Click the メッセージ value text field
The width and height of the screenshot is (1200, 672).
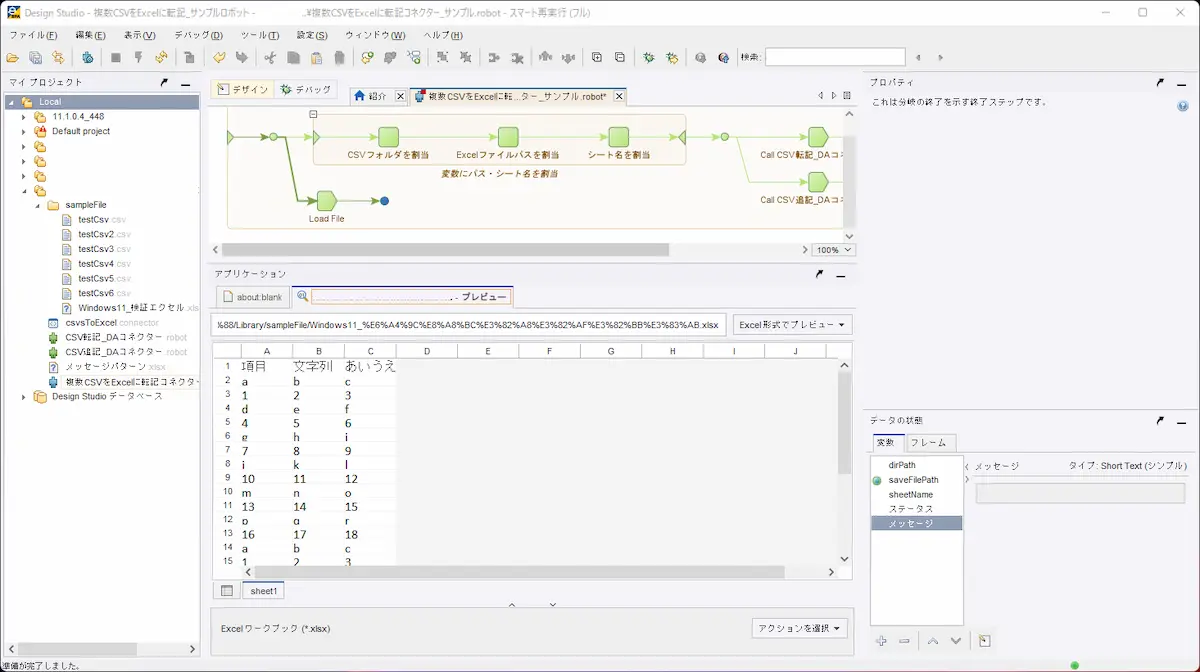coord(1079,493)
